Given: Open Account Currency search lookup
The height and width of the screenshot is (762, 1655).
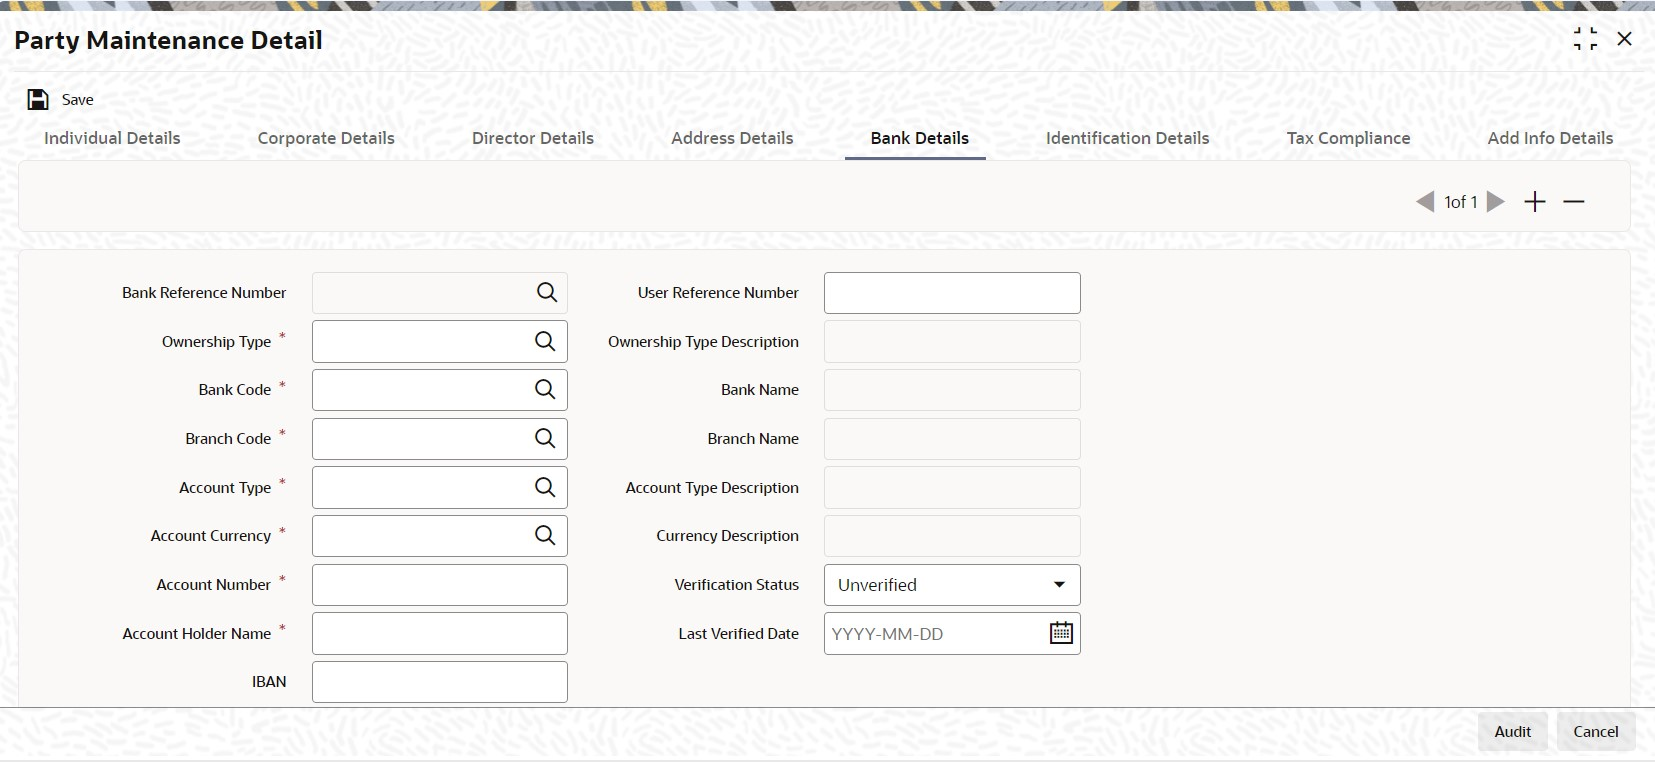Looking at the screenshot, I should pos(545,535).
